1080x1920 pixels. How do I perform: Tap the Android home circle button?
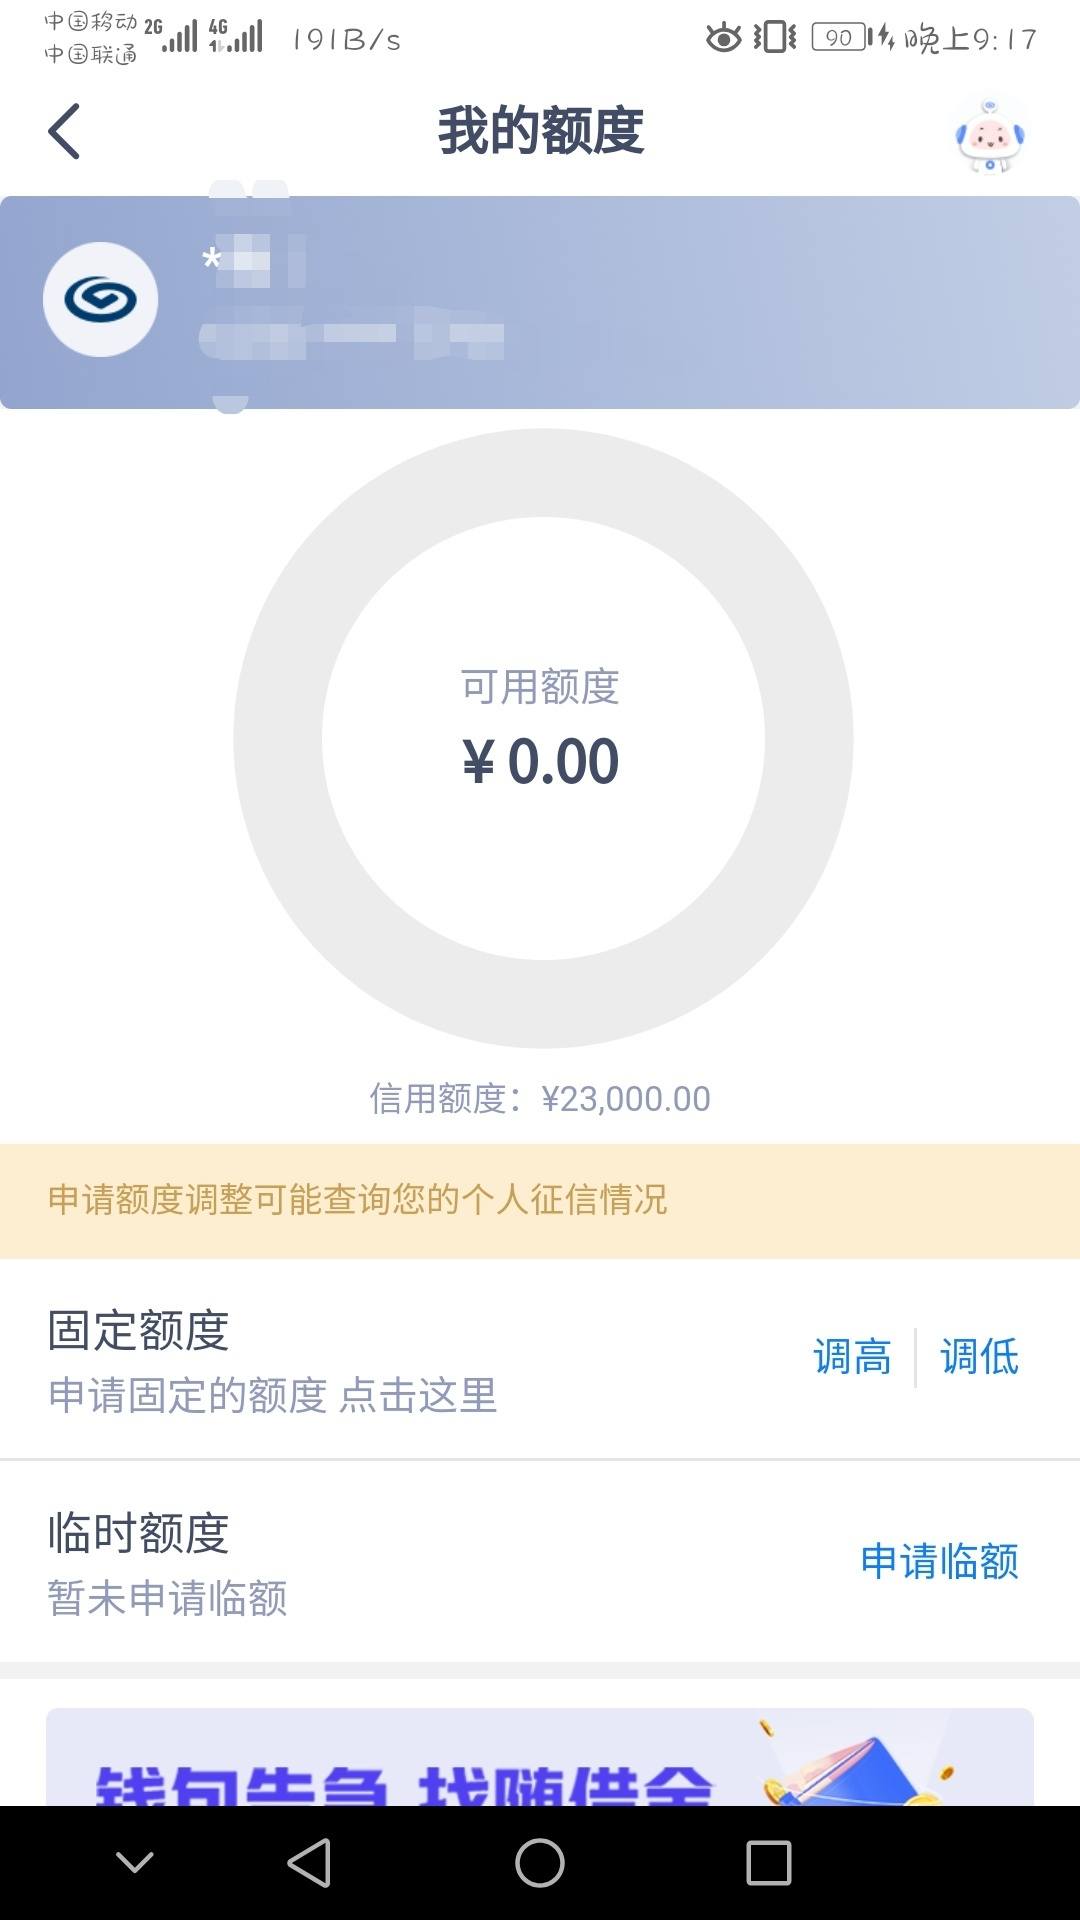click(540, 1863)
